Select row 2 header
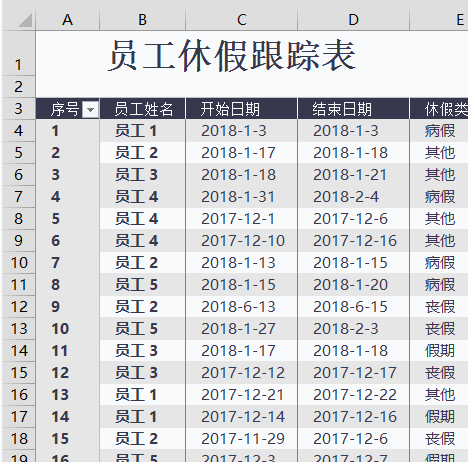Screen dimensions: 468x462 pos(19,87)
